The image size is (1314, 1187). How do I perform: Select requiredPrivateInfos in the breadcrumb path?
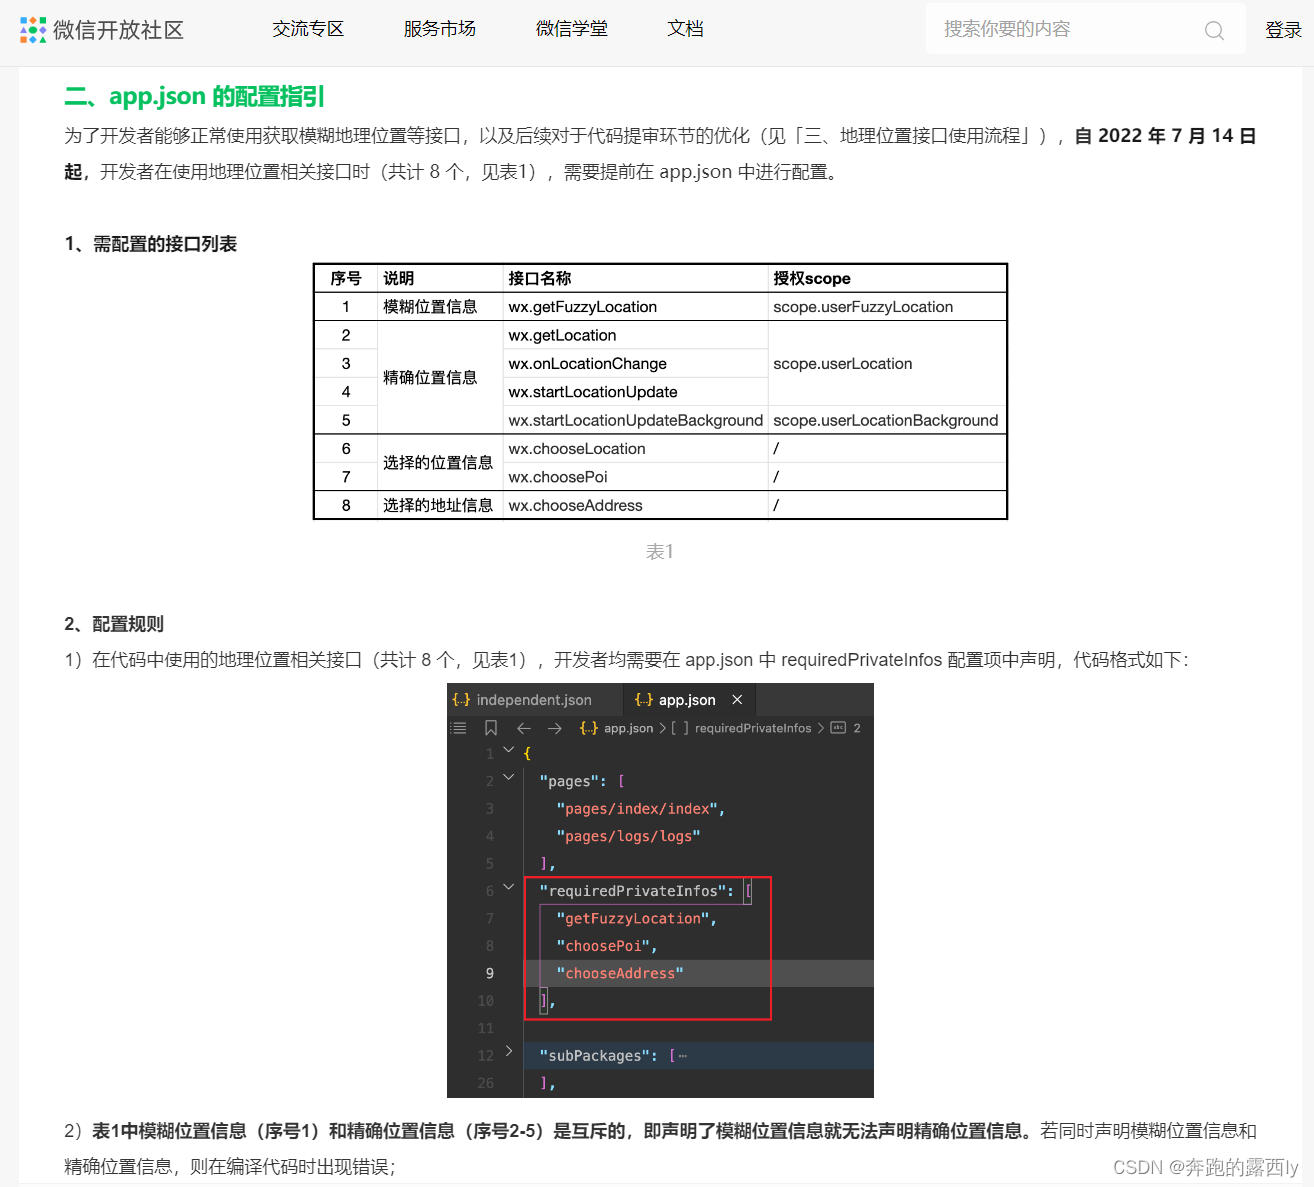coord(753,728)
